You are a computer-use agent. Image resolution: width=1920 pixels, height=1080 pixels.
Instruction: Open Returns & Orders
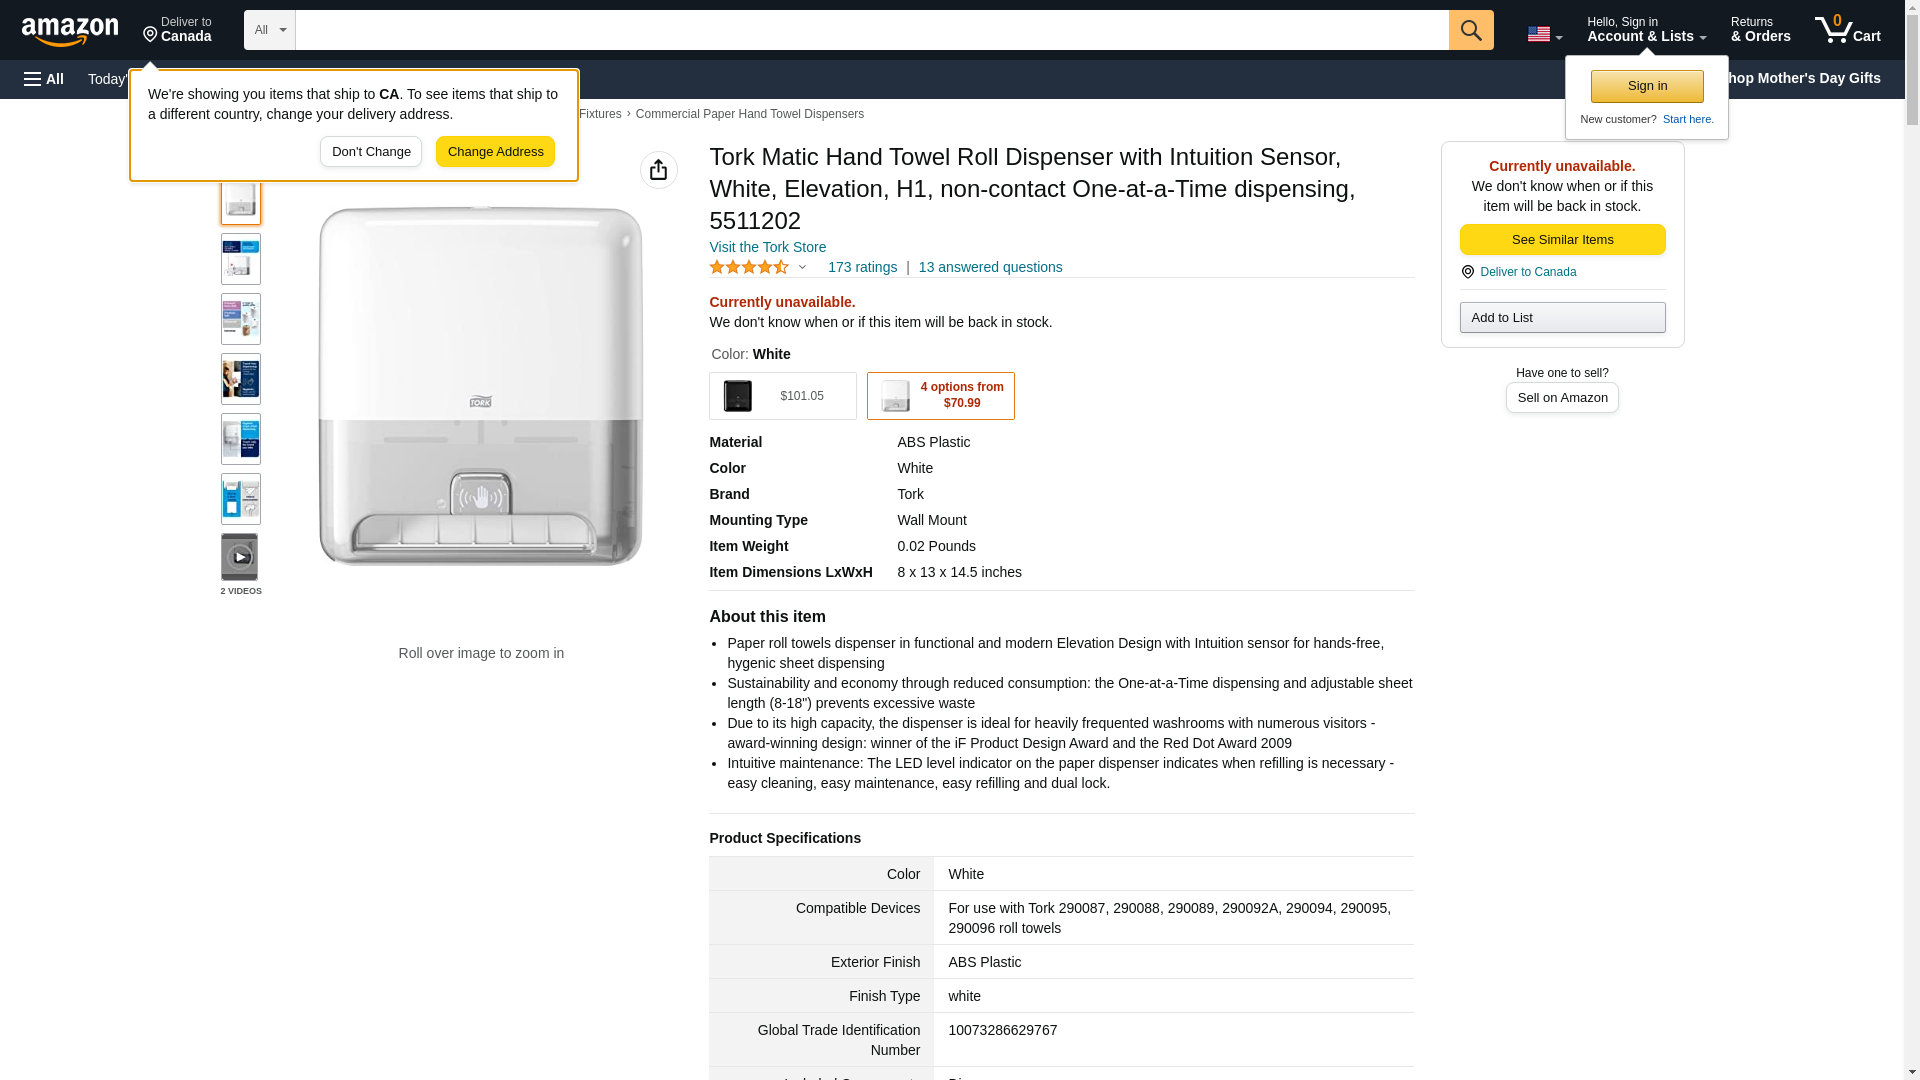1760,30
